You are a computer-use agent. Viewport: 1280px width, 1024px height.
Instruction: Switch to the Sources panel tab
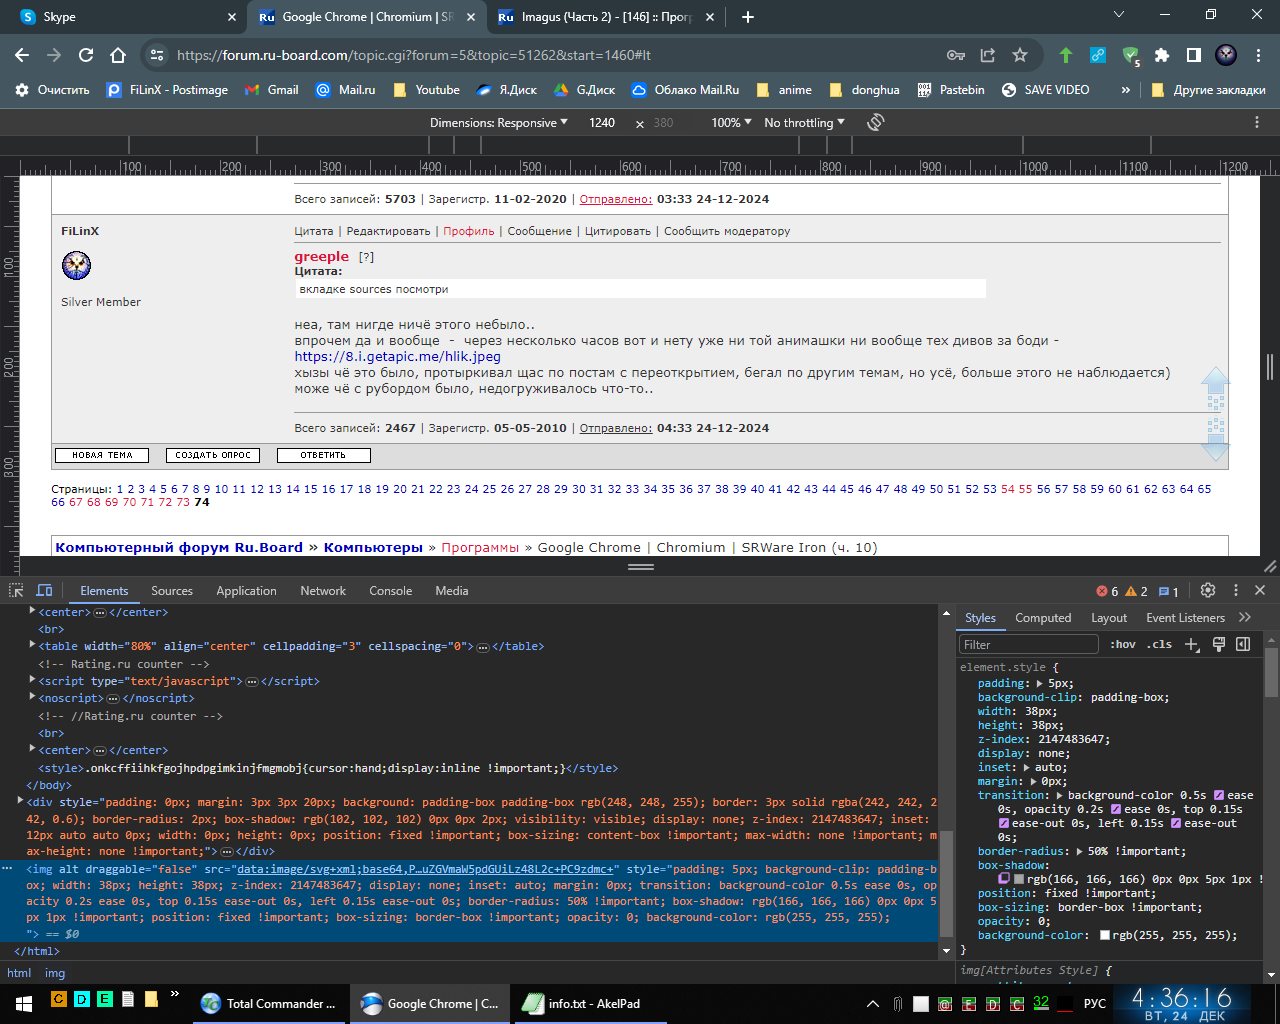(x=172, y=591)
